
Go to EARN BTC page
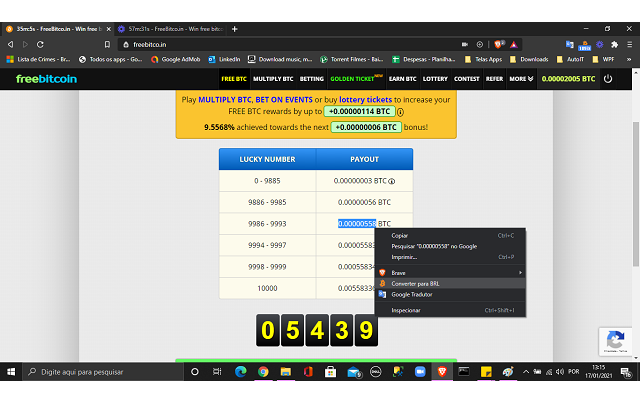click(402, 79)
